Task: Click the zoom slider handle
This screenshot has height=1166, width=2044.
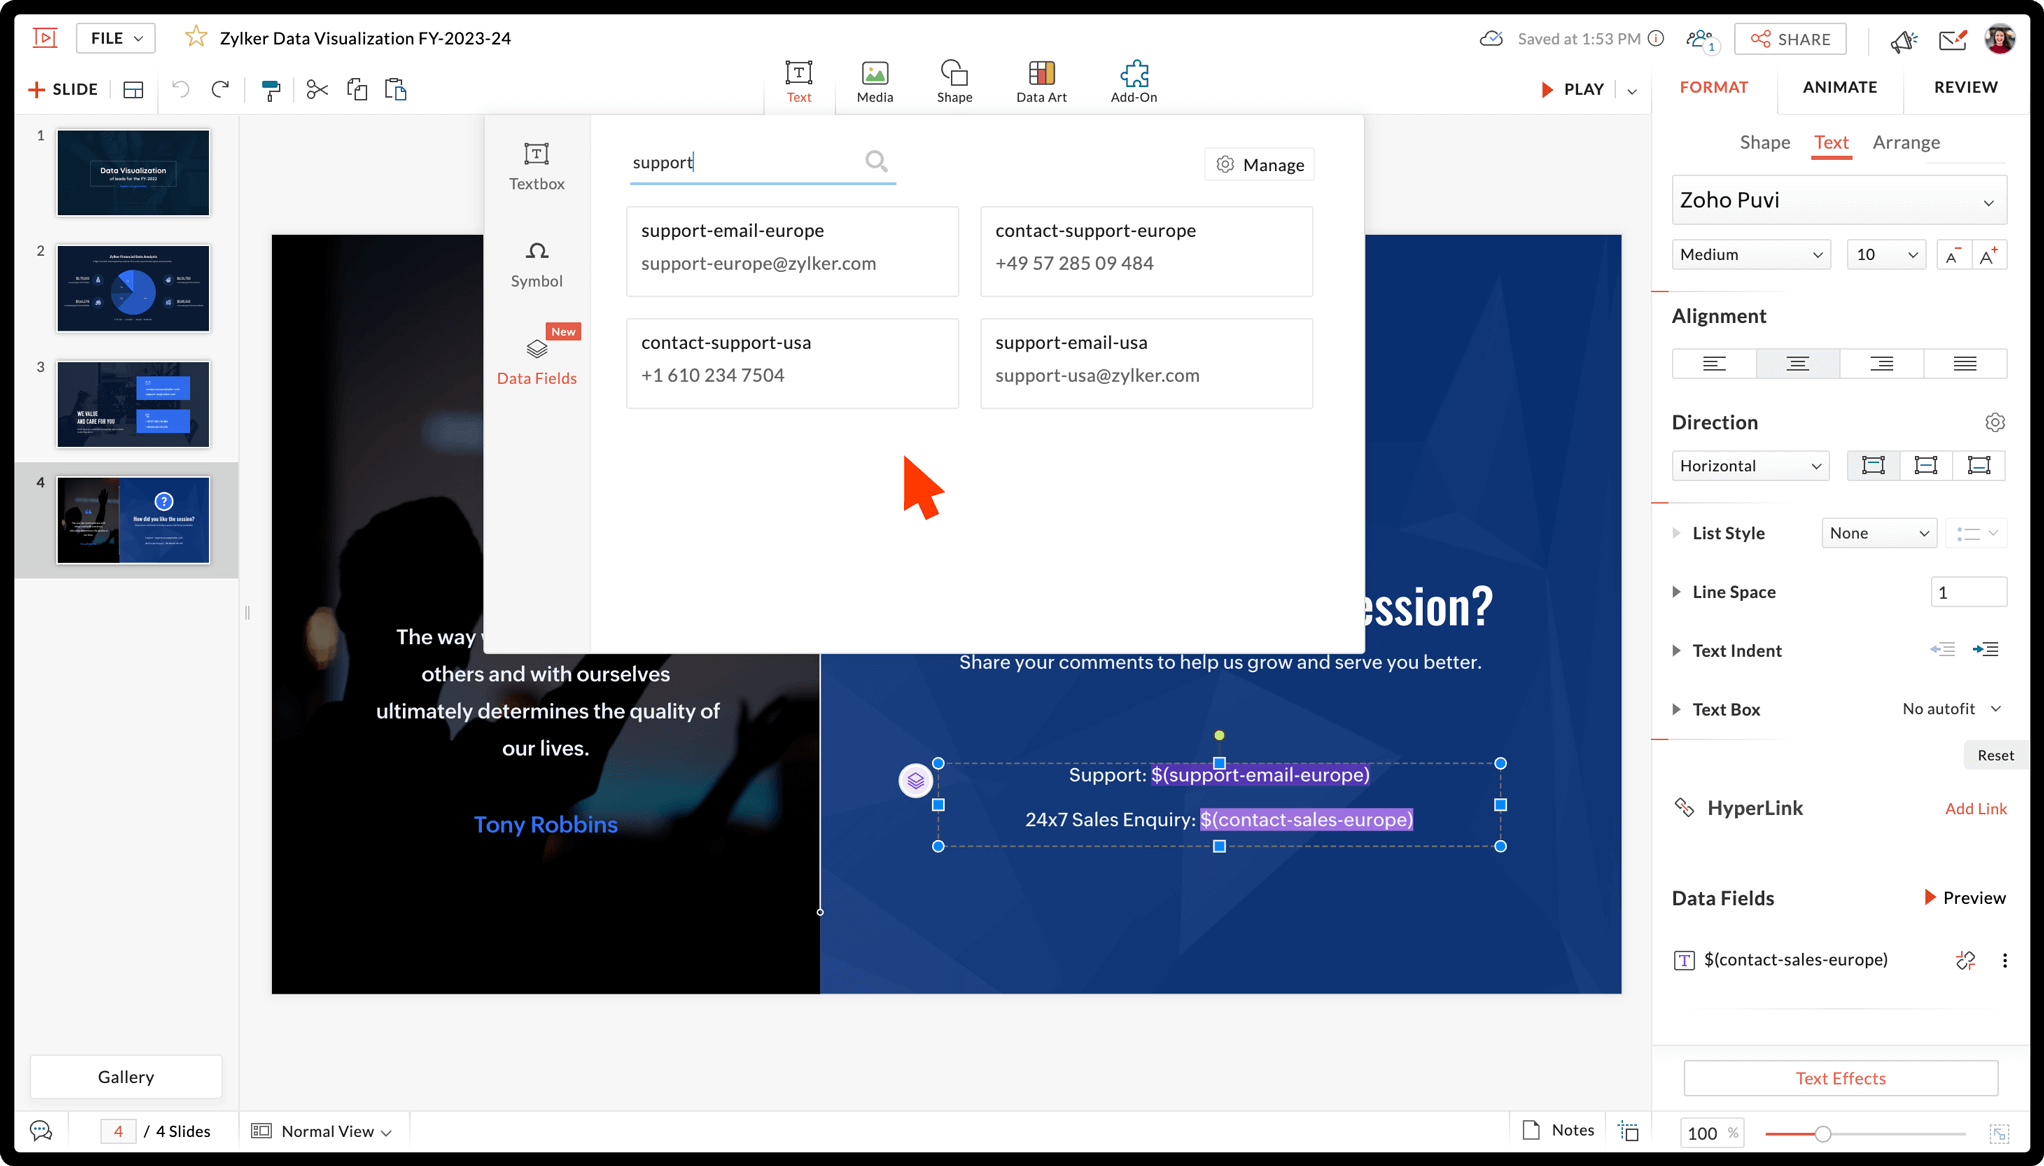Action: point(1822,1133)
